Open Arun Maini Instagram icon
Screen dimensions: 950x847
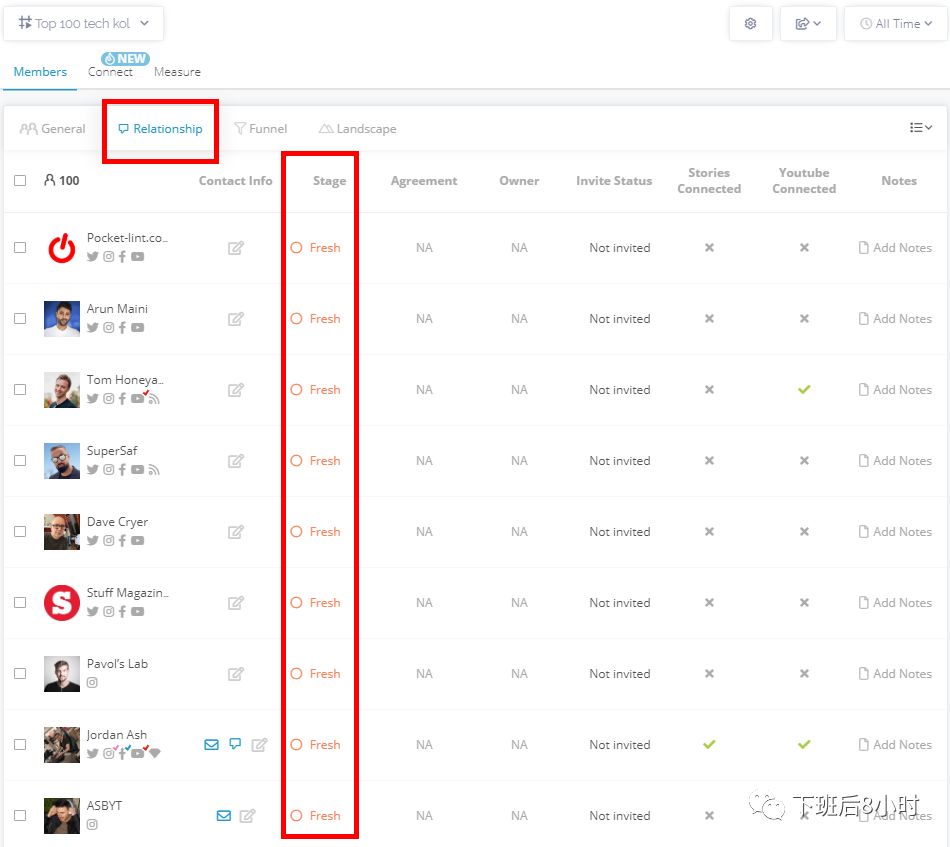[x=108, y=328]
